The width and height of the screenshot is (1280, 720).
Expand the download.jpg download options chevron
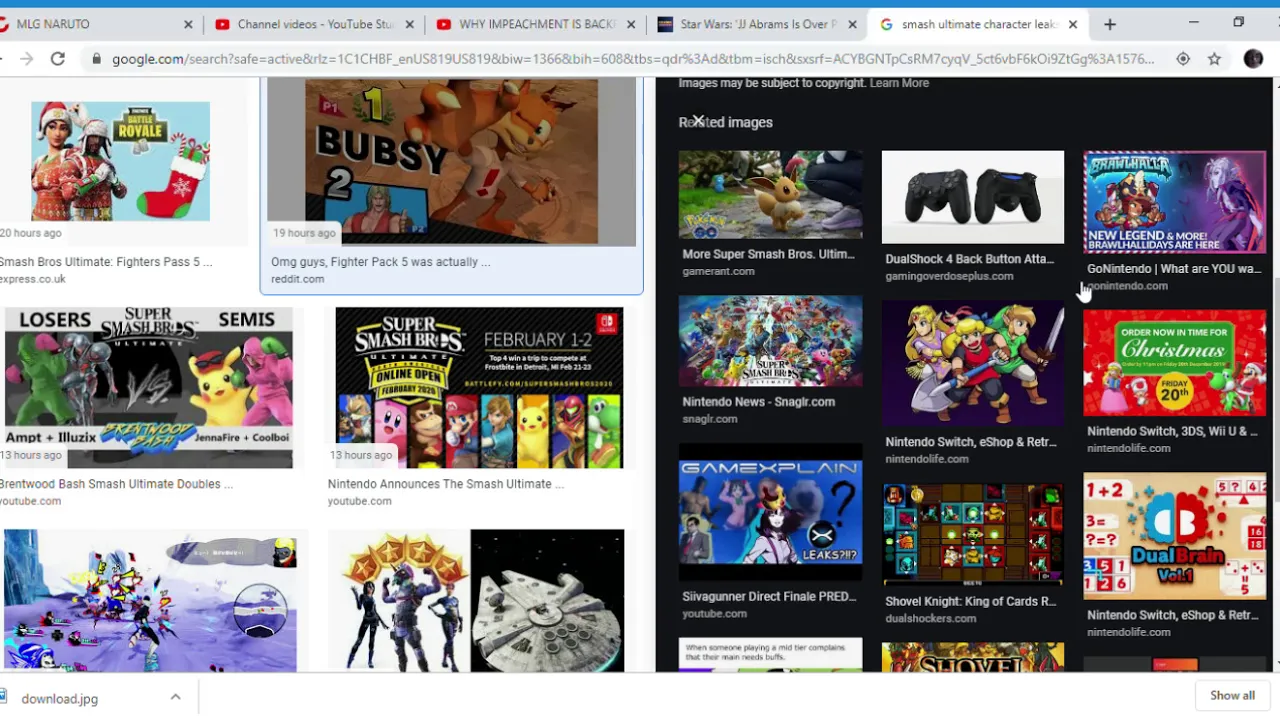click(175, 697)
